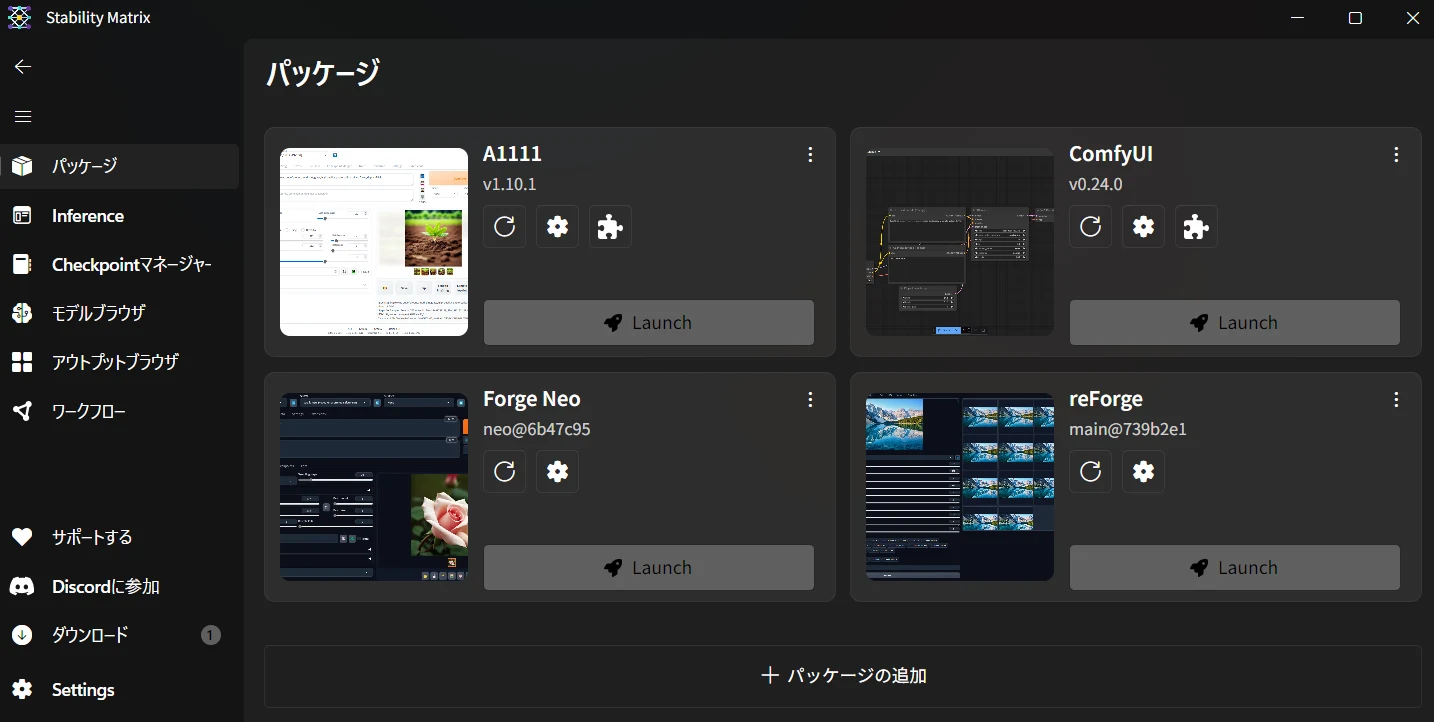Launch the reForge package
This screenshot has width=1434, height=722.
point(1235,568)
